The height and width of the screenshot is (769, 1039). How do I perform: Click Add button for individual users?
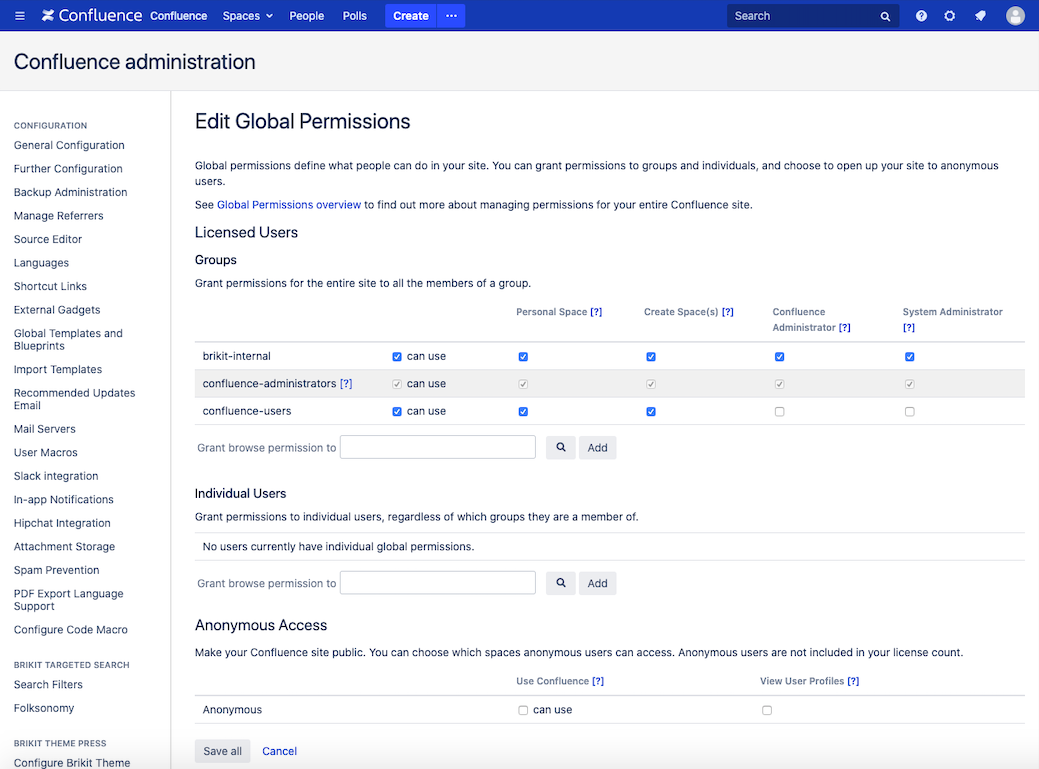(x=597, y=584)
